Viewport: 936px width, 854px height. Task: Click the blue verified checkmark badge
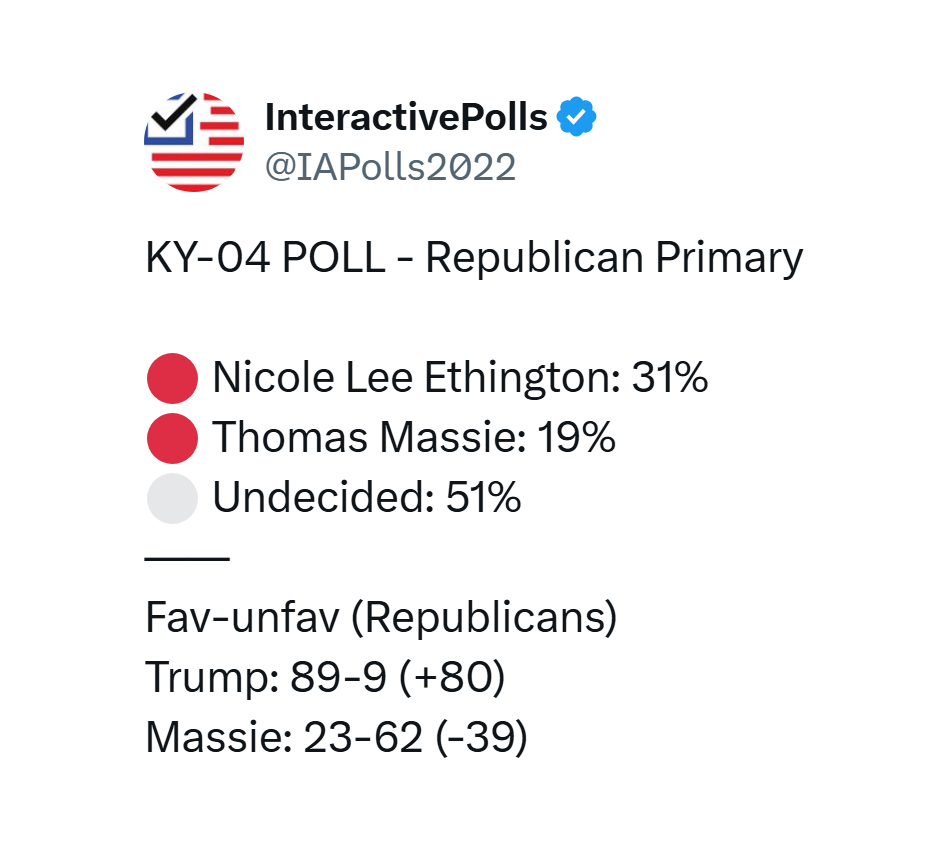[576, 116]
